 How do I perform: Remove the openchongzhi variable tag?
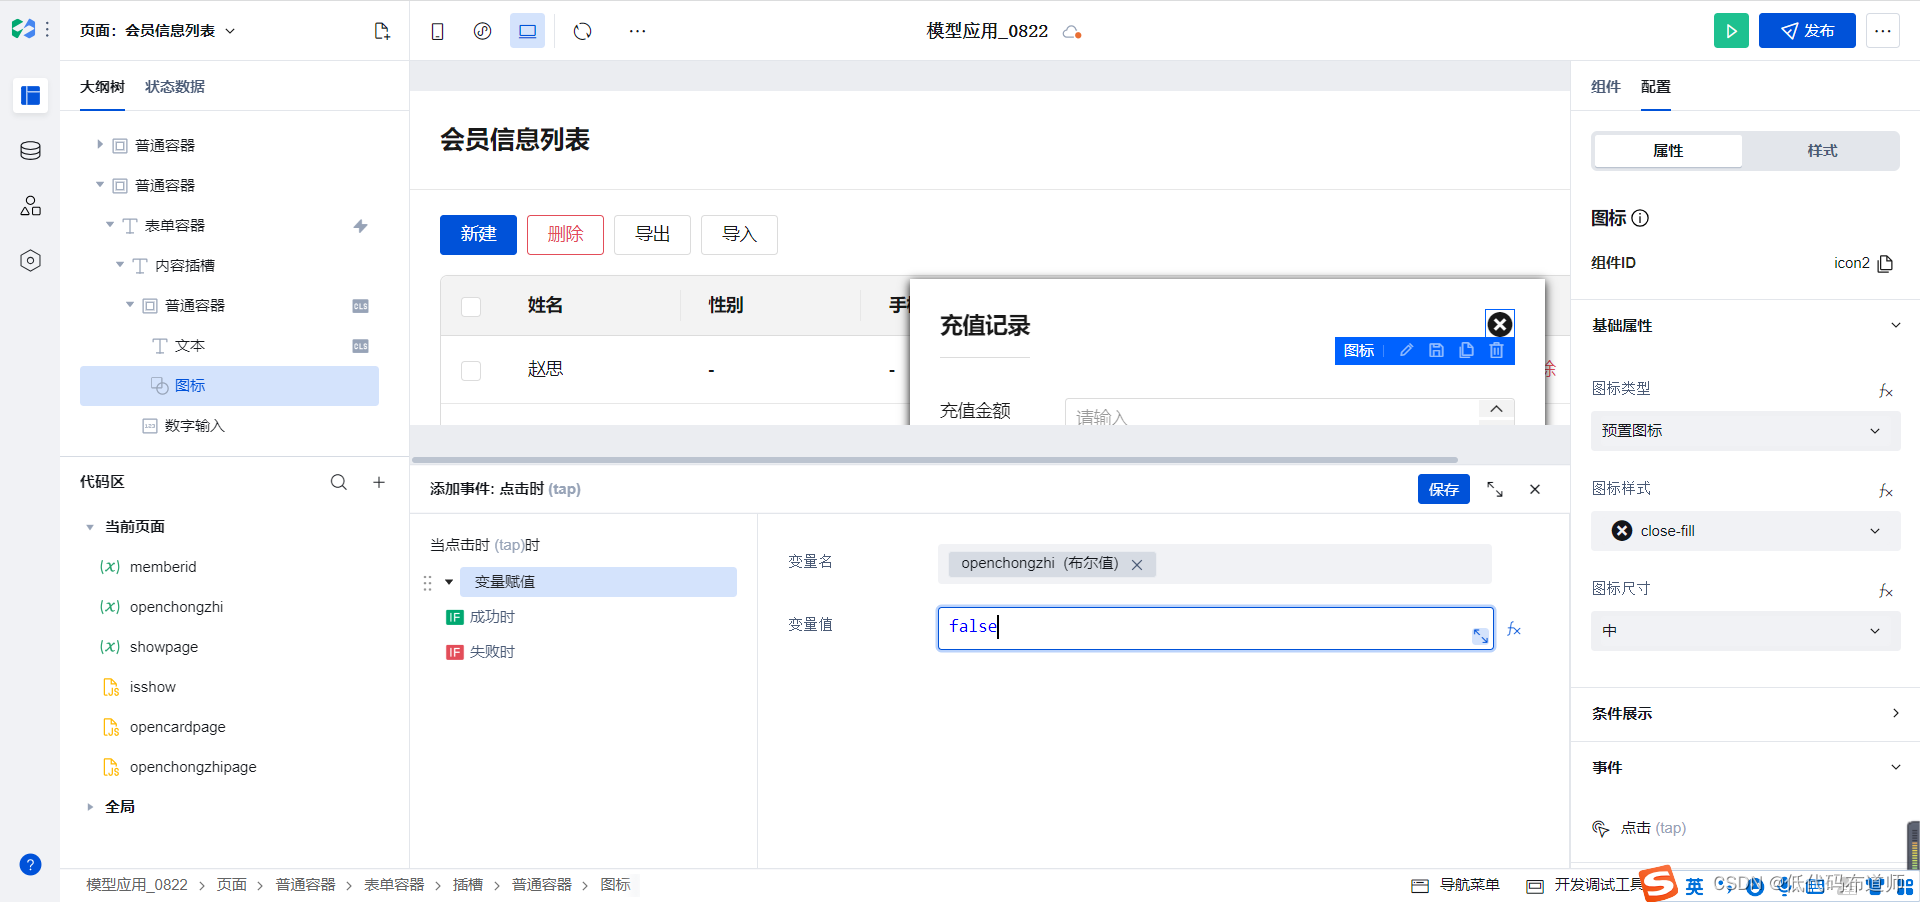click(1137, 565)
